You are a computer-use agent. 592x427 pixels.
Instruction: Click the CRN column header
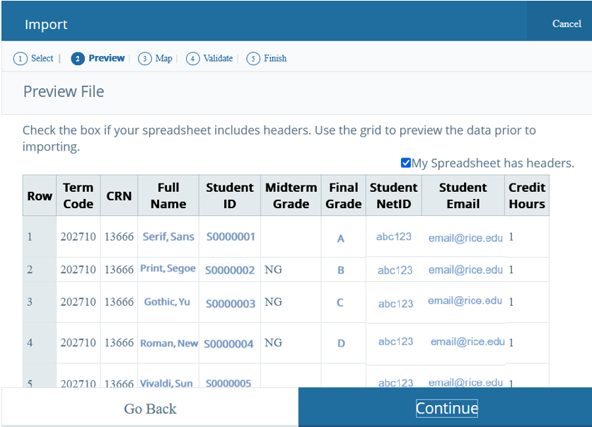tap(119, 196)
